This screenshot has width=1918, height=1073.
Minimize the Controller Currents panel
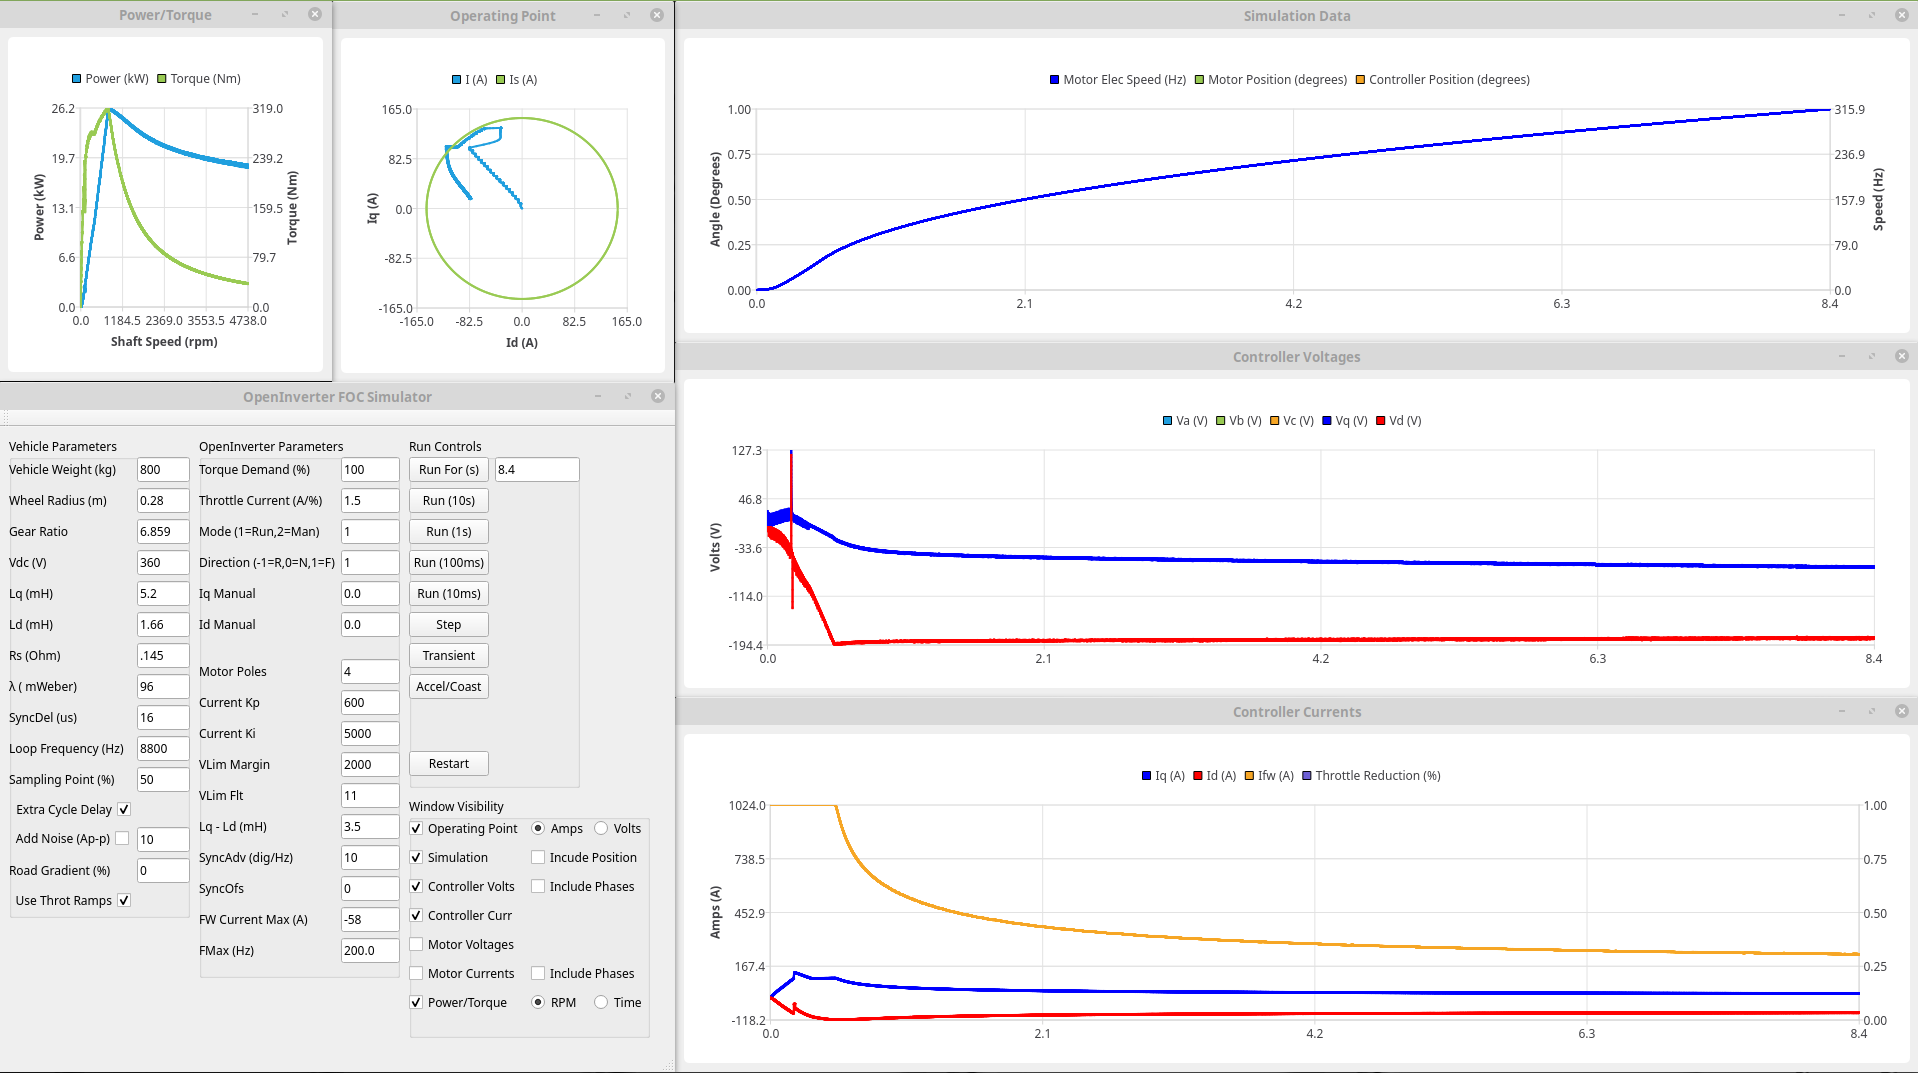pyautogui.click(x=1842, y=711)
